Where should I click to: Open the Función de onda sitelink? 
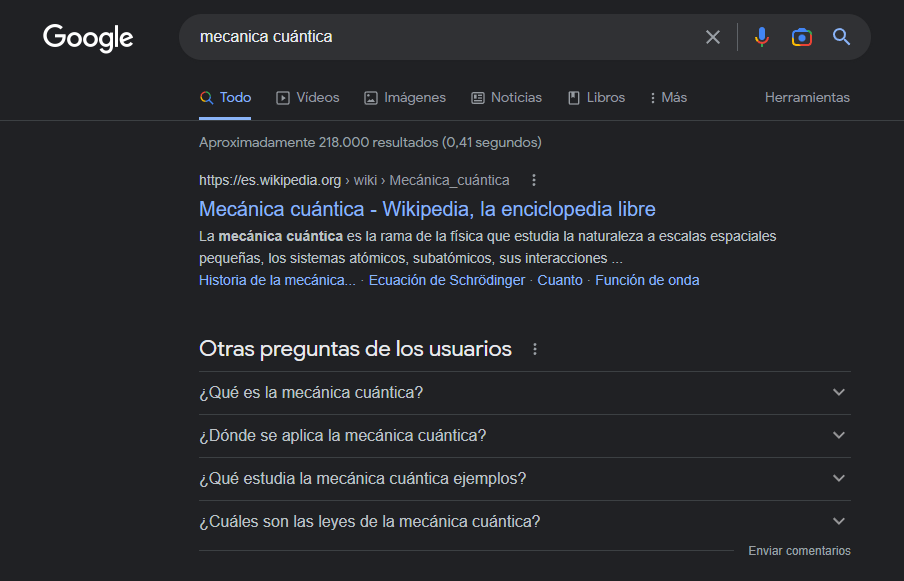(647, 280)
